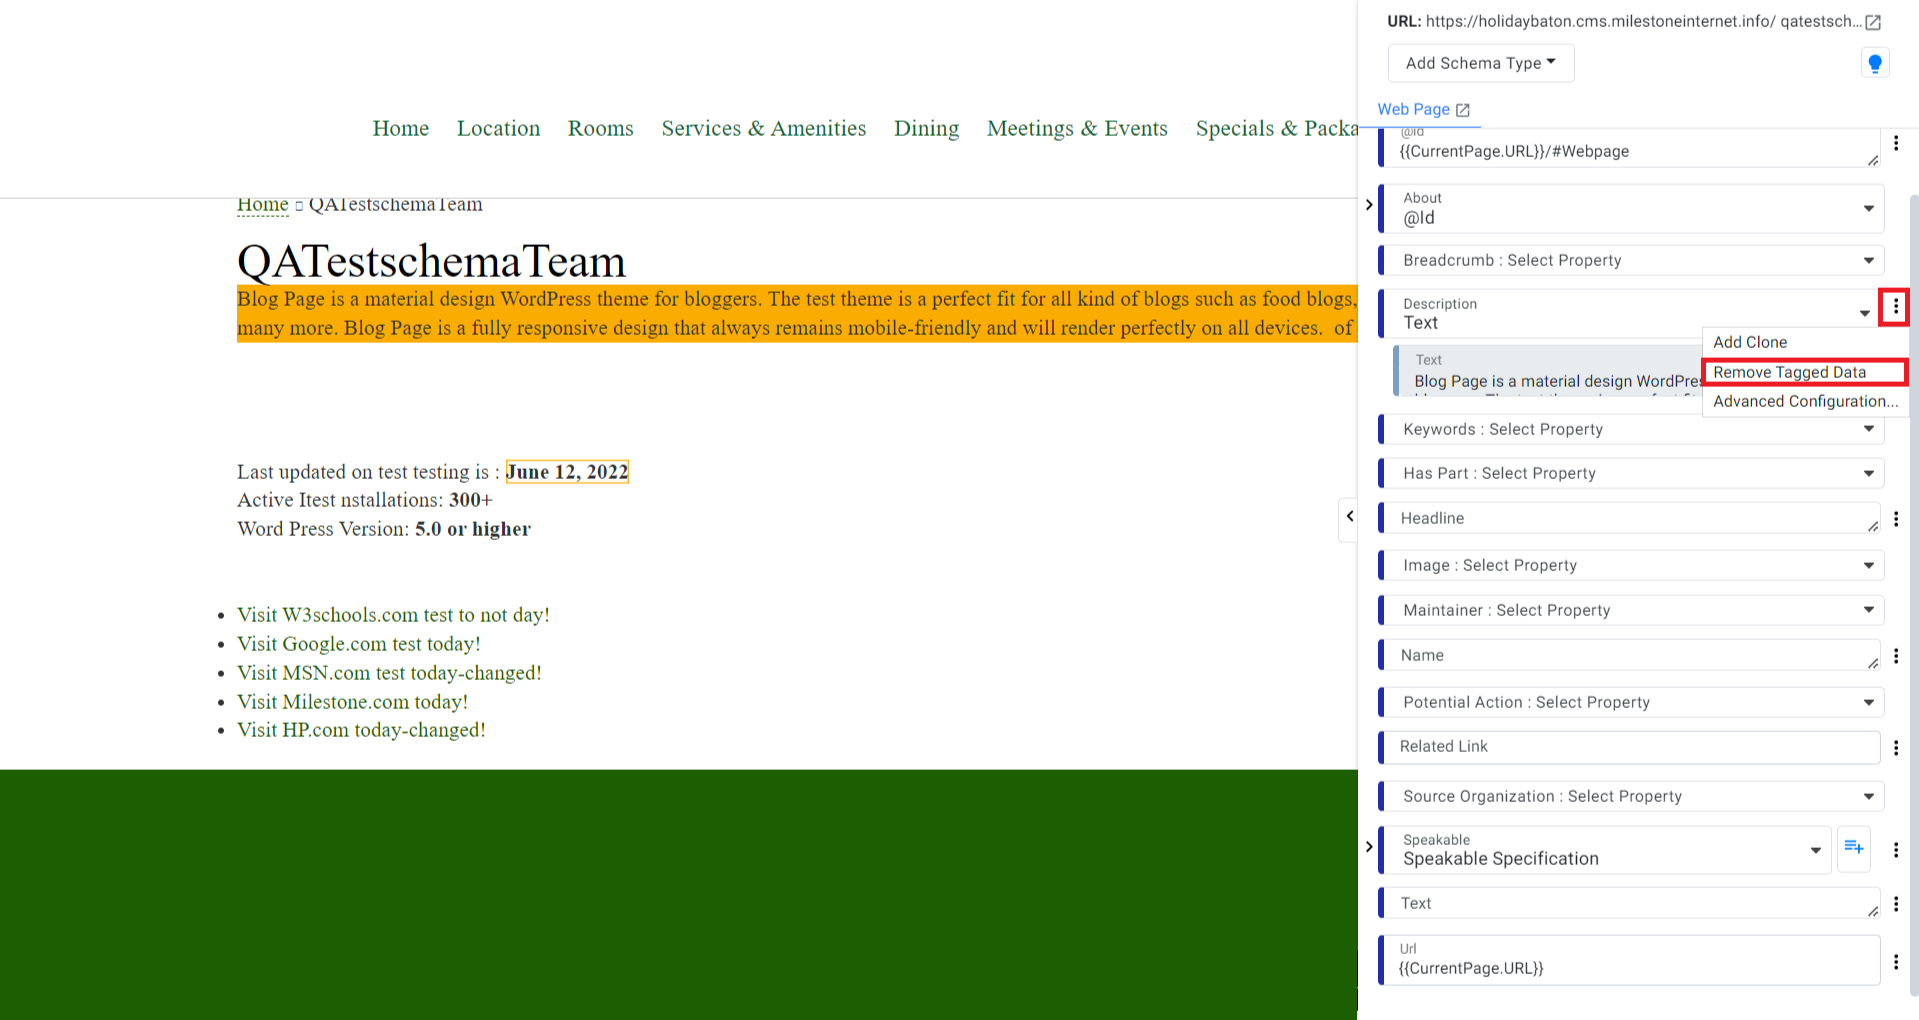Click into the Headline input field
This screenshot has height=1020, width=1919.
coord(1630,518)
